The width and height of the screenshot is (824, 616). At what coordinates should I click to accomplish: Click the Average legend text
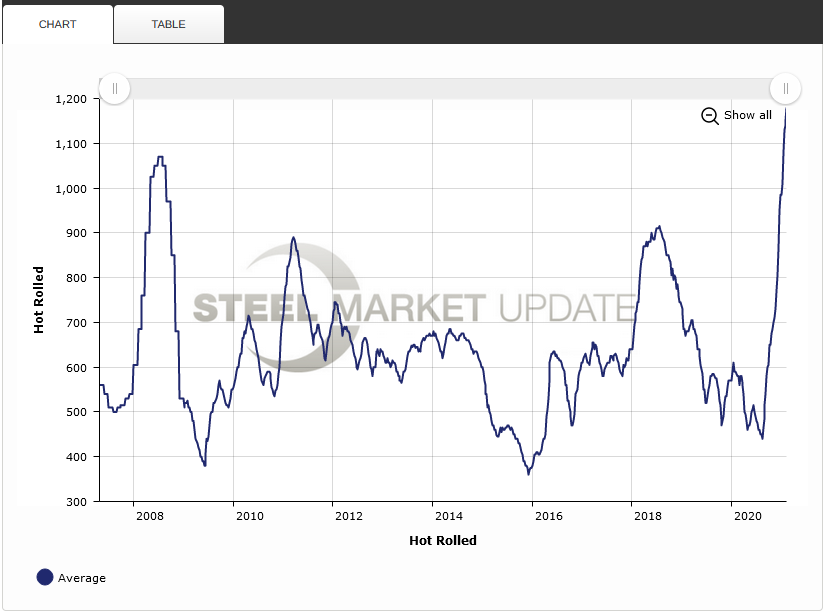point(82,578)
